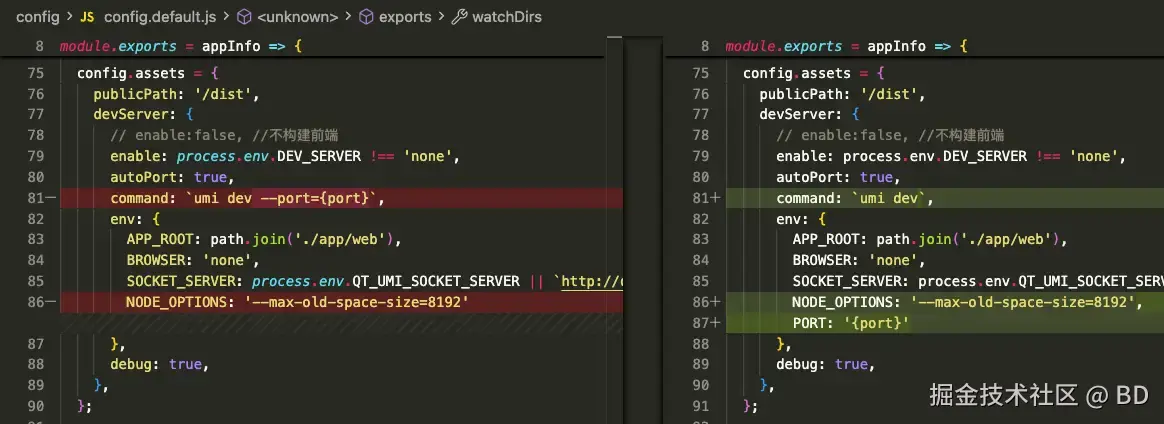Click autoPort: true in right pane
The width and height of the screenshot is (1164, 424).
[838, 177]
